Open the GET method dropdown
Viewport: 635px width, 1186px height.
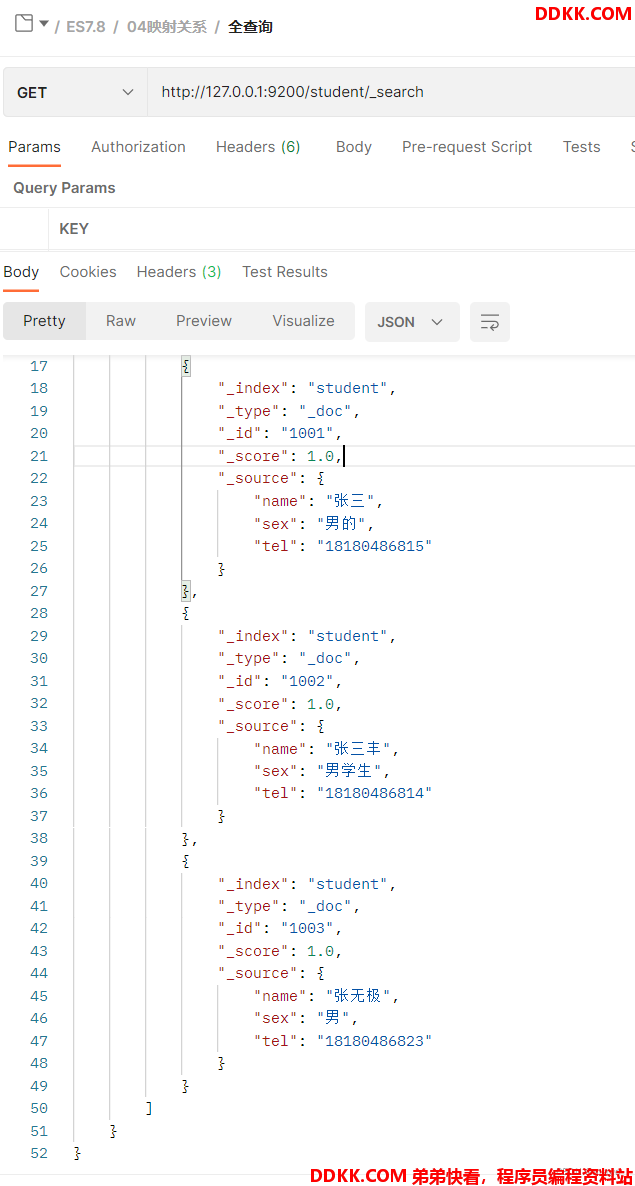[75, 92]
